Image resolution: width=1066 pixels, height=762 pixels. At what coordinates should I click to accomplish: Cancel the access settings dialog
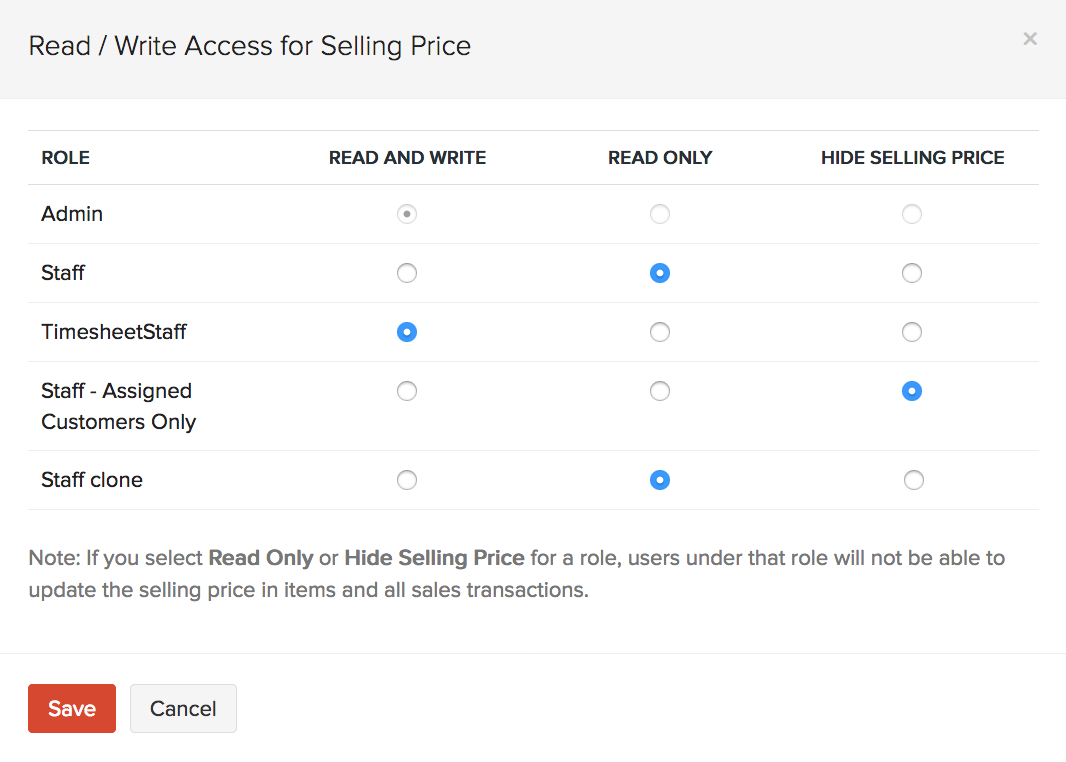(x=183, y=708)
